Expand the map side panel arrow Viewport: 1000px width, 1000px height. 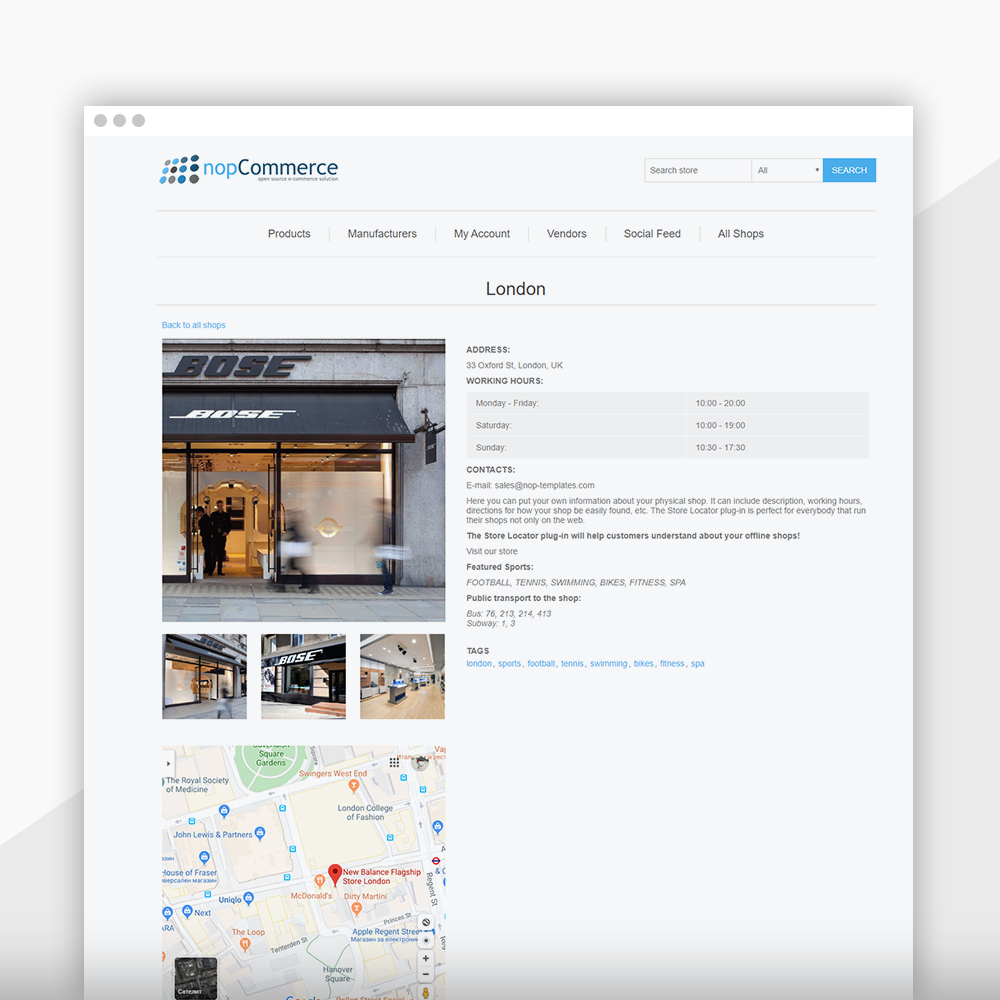pyautogui.click(x=168, y=763)
